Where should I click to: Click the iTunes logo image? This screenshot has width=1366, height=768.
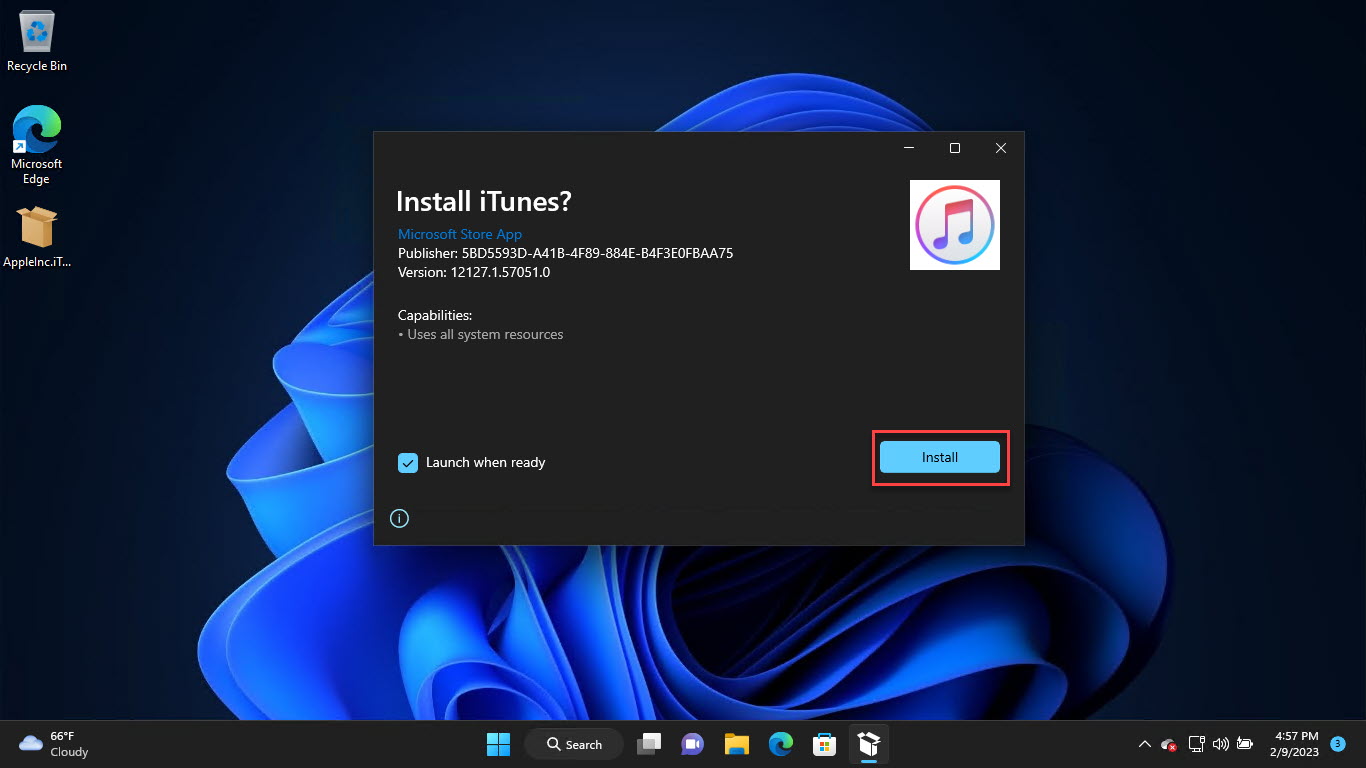[x=955, y=225]
